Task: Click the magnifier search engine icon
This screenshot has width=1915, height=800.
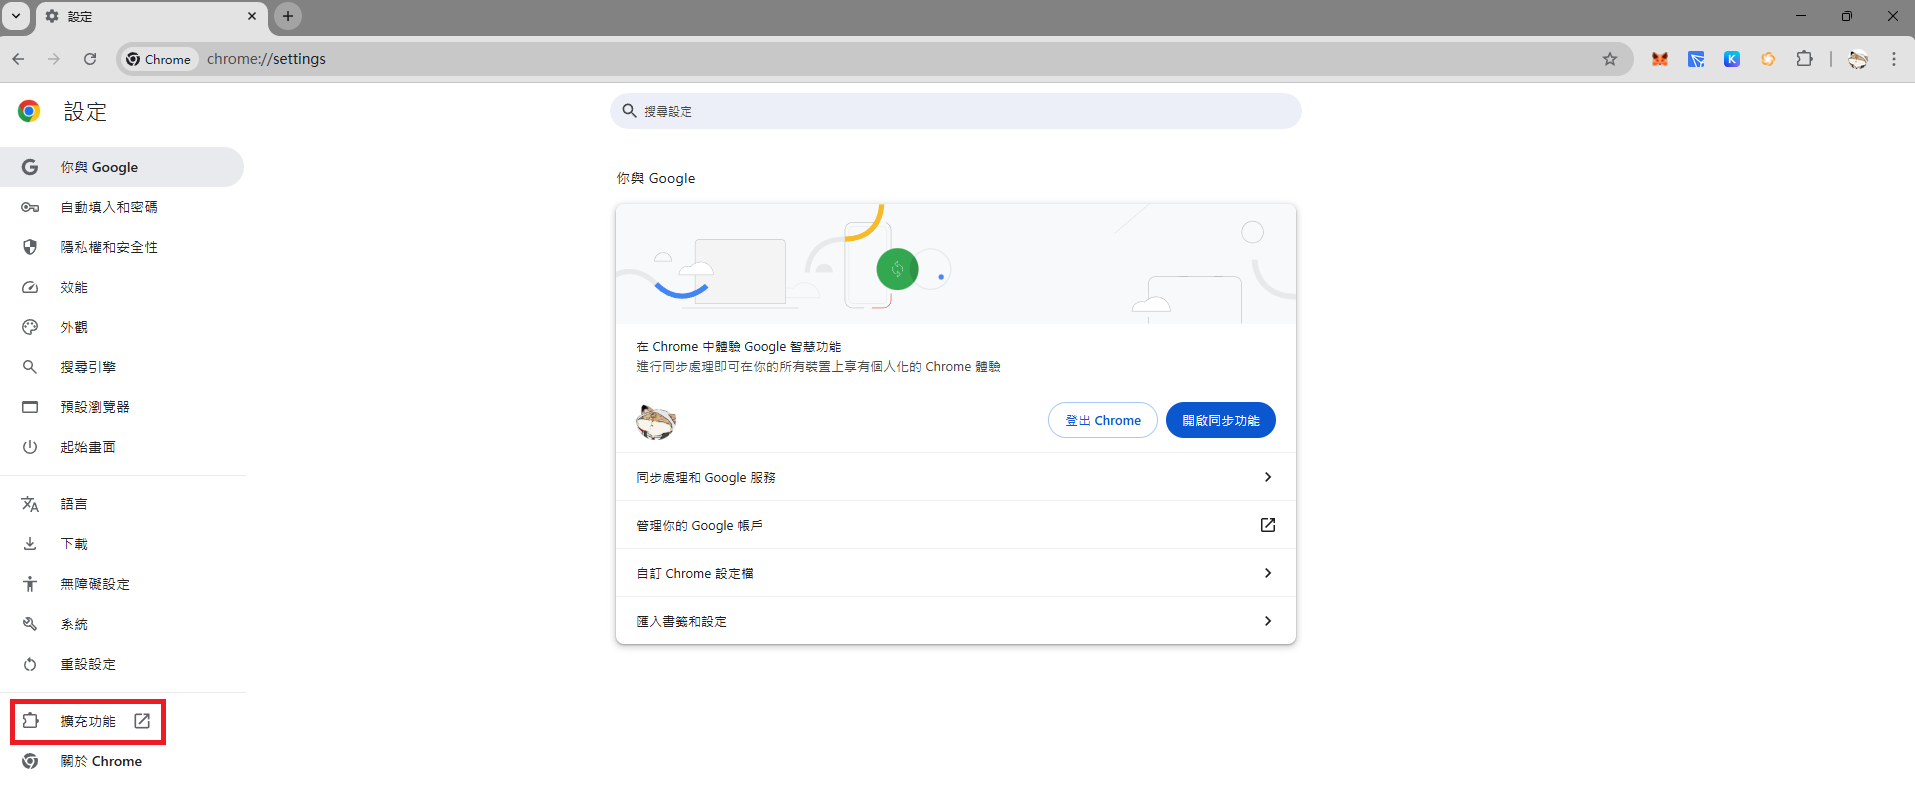Action: [x=30, y=367]
